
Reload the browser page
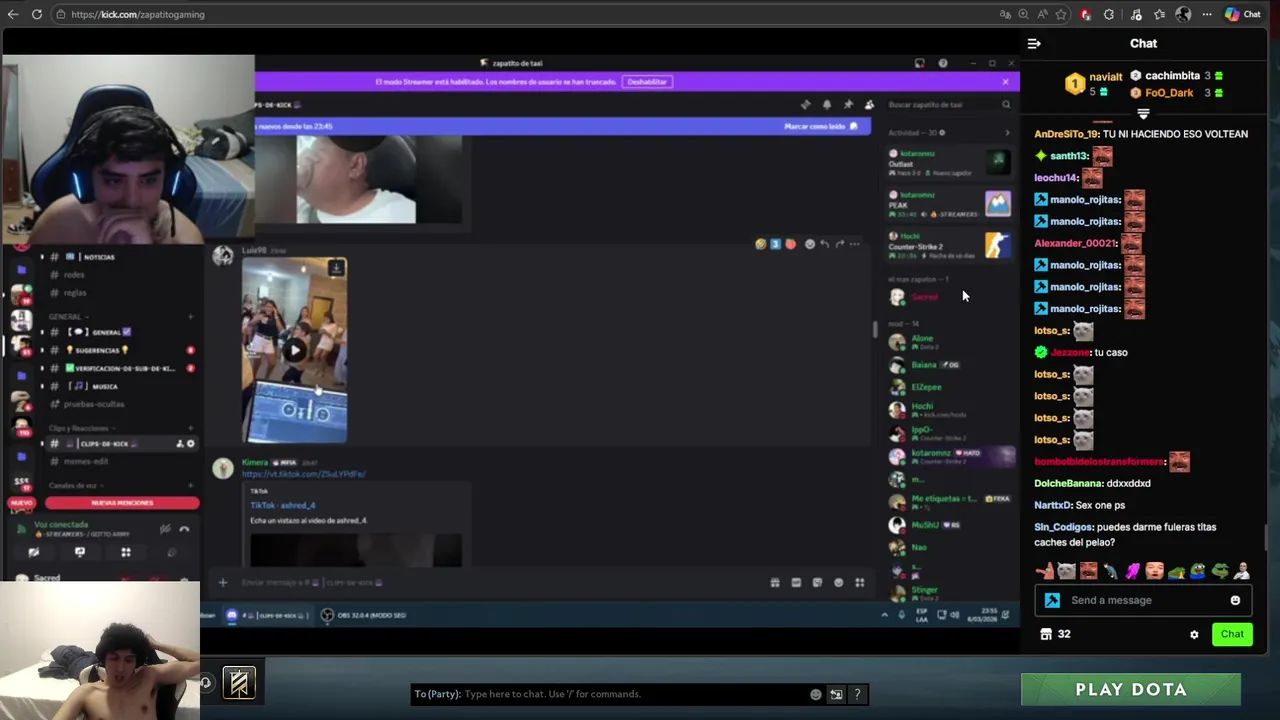tap(36, 14)
